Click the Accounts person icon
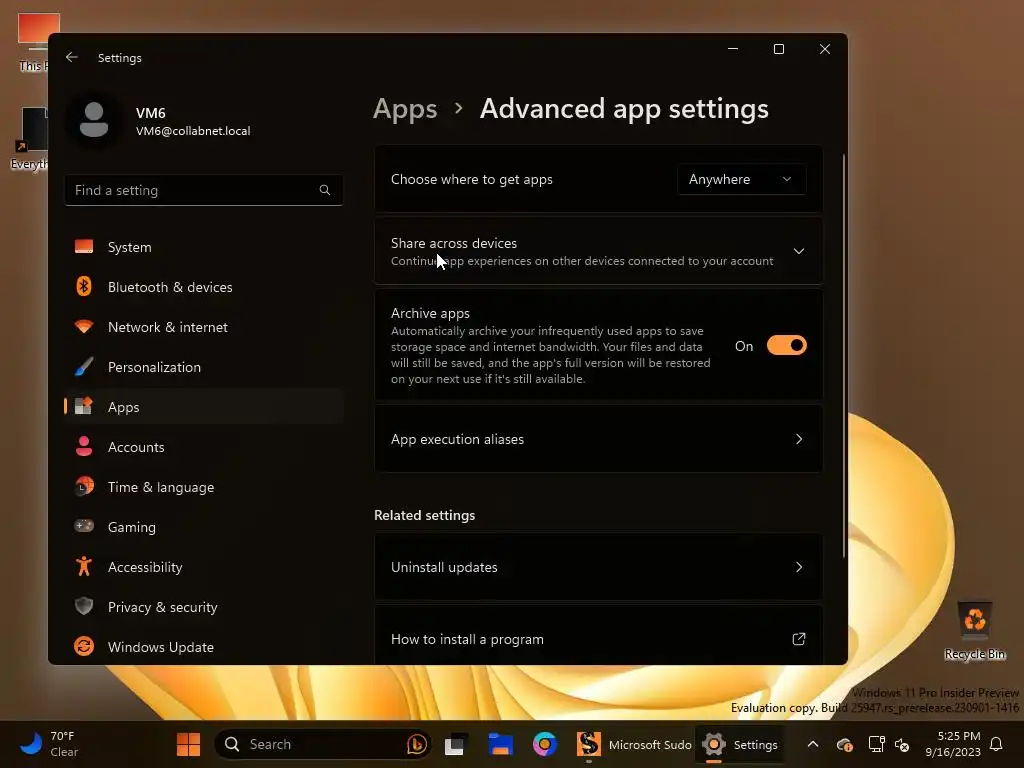Screen dimensions: 1024x768 pos(84,446)
